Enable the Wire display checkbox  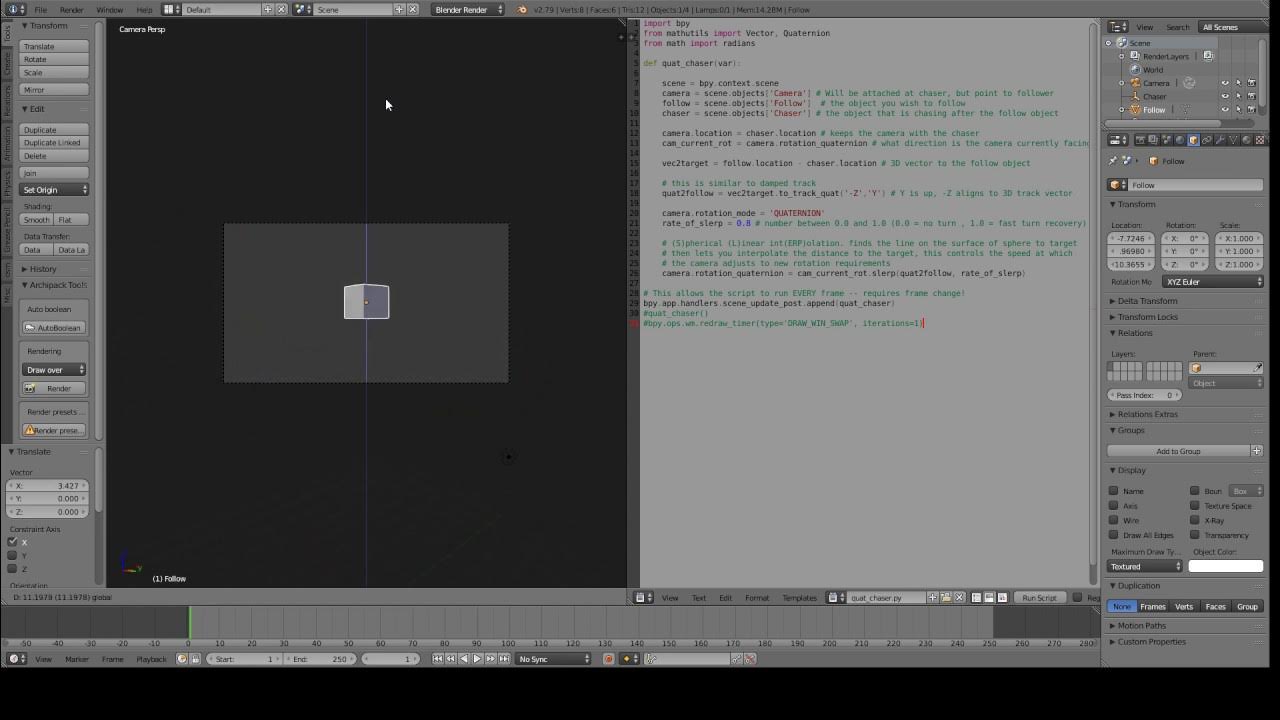point(1114,521)
